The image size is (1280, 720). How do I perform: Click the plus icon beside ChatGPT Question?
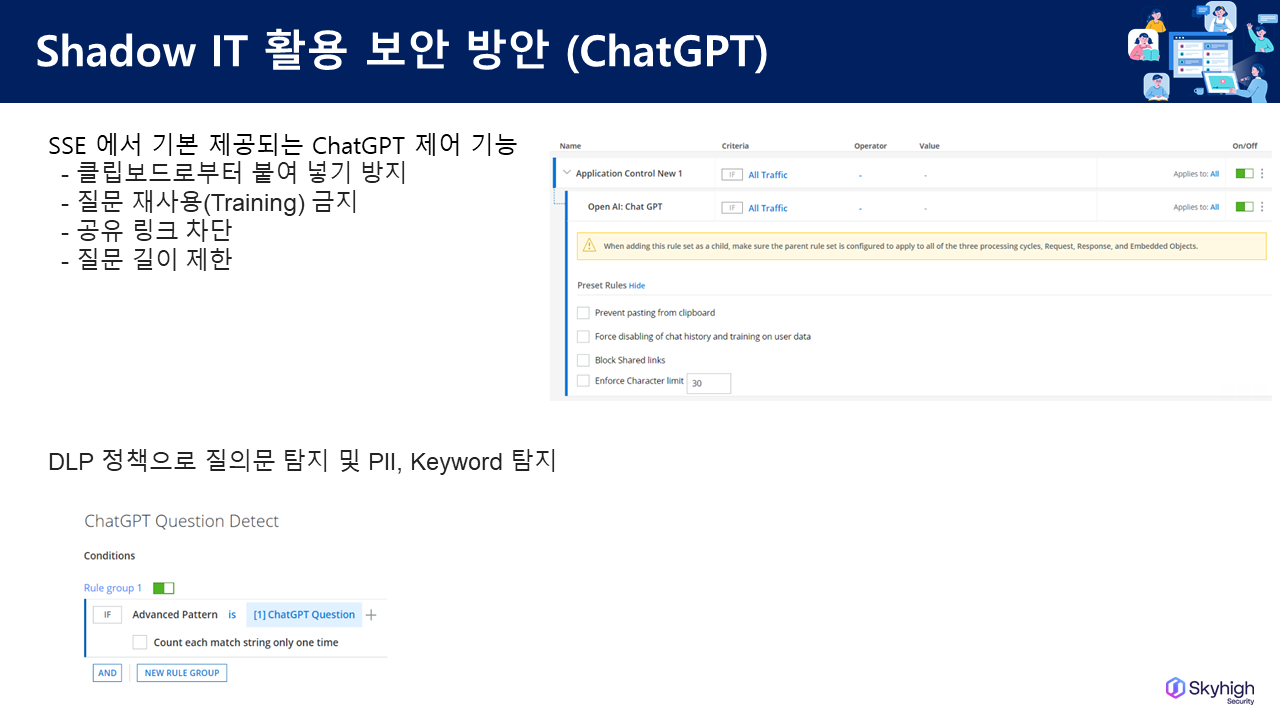point(371,615)
